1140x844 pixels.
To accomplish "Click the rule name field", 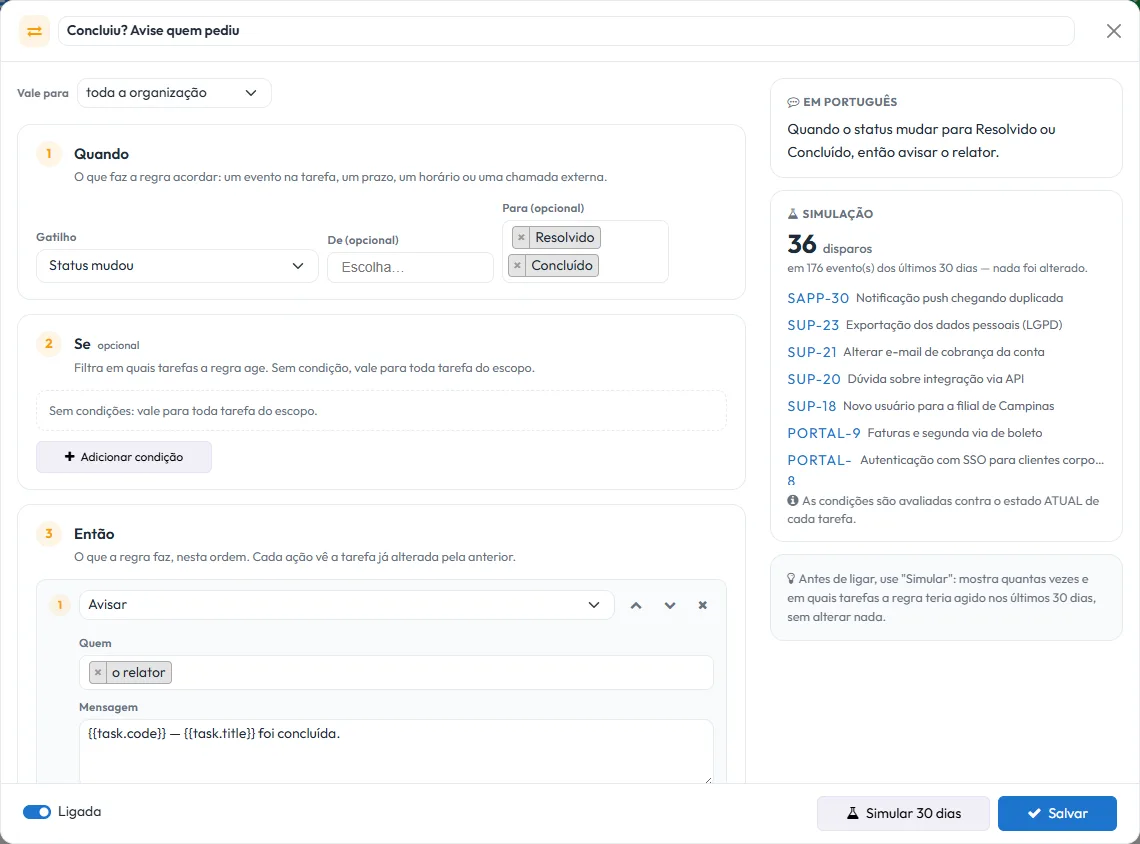I will [566, 31].
